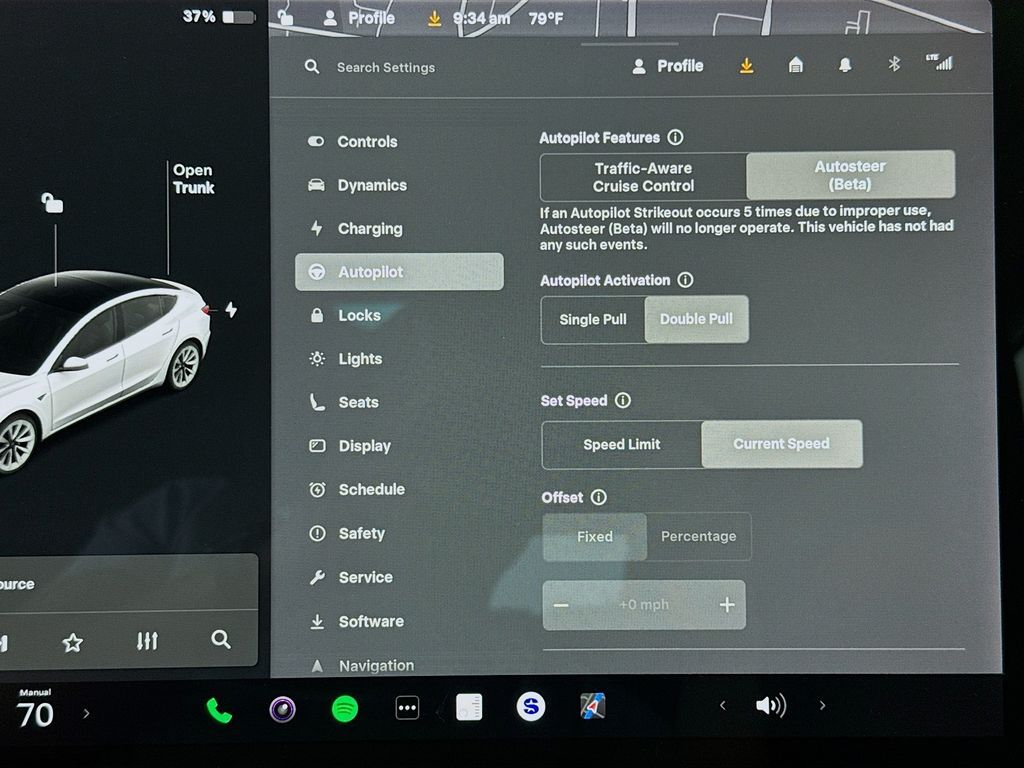Image resolution: width=1024 pixels, height=768 pixels.
Task: Show info for Set Speed
Action: (623, 400)
